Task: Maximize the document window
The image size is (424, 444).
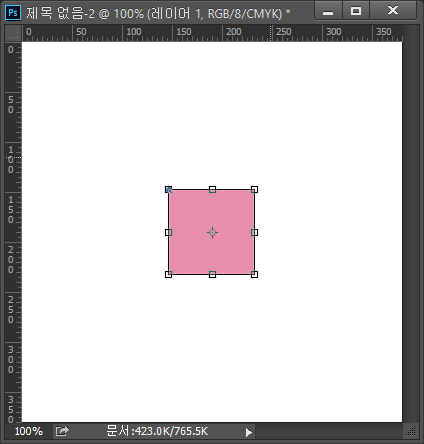Action: coord(356,11)
